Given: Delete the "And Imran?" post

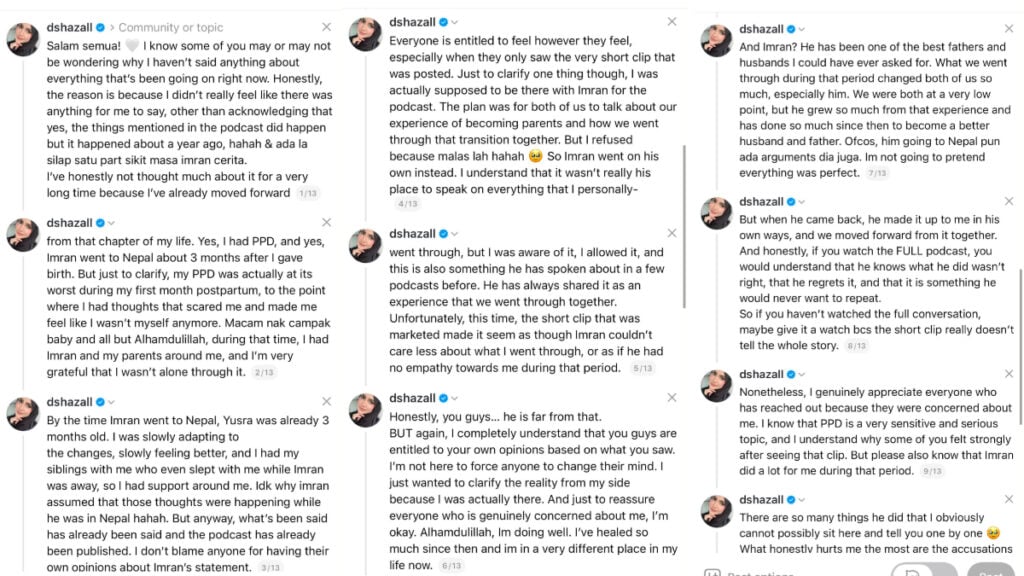Looking at the screenshot, I should tap(1009, 29).
